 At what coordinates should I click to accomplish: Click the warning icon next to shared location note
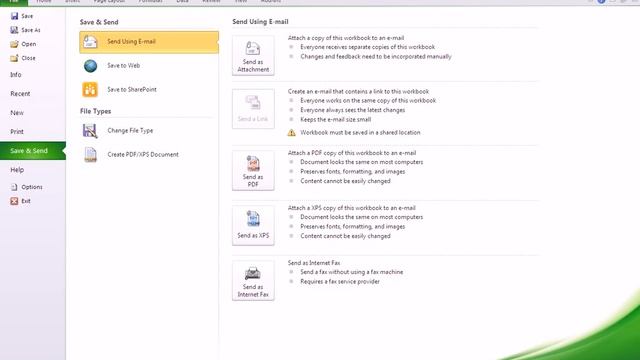point(291,133)
